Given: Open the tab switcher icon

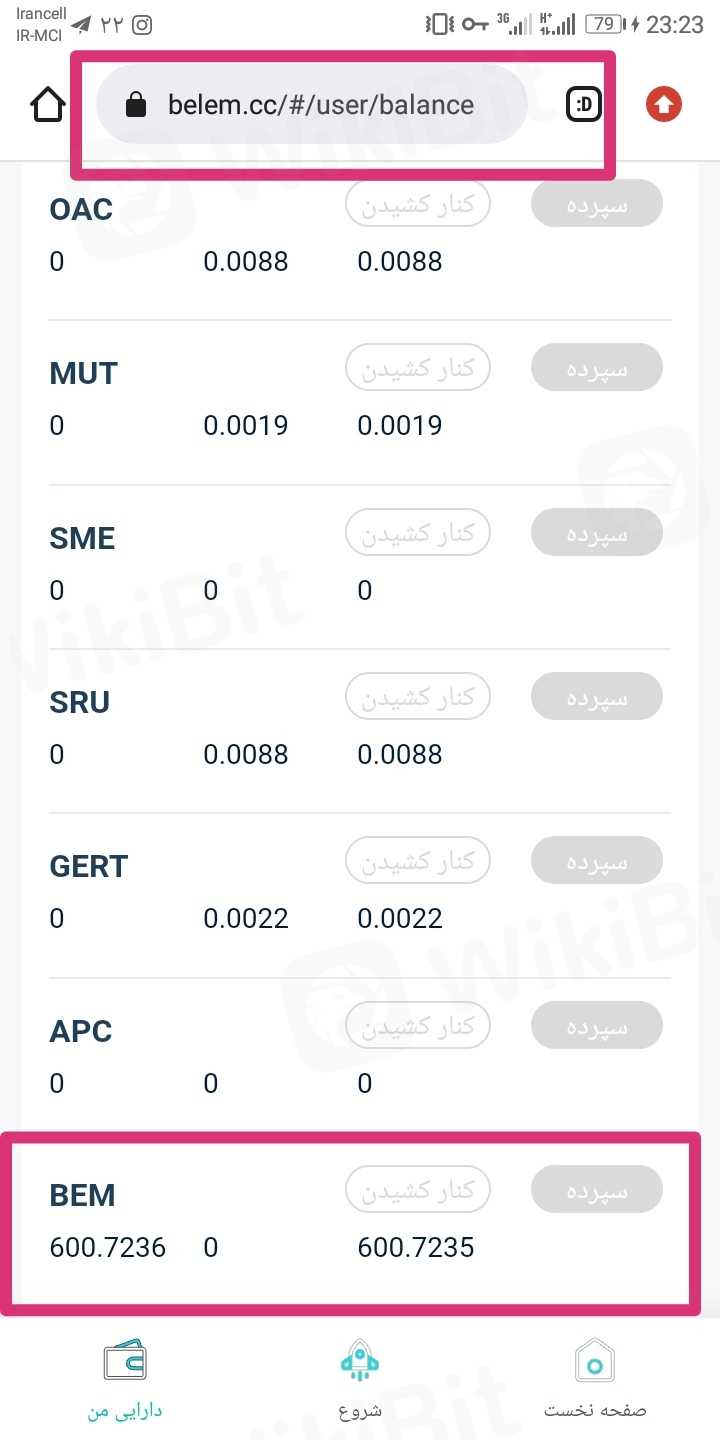Looking at the screenshot, I should pos(584,105).
